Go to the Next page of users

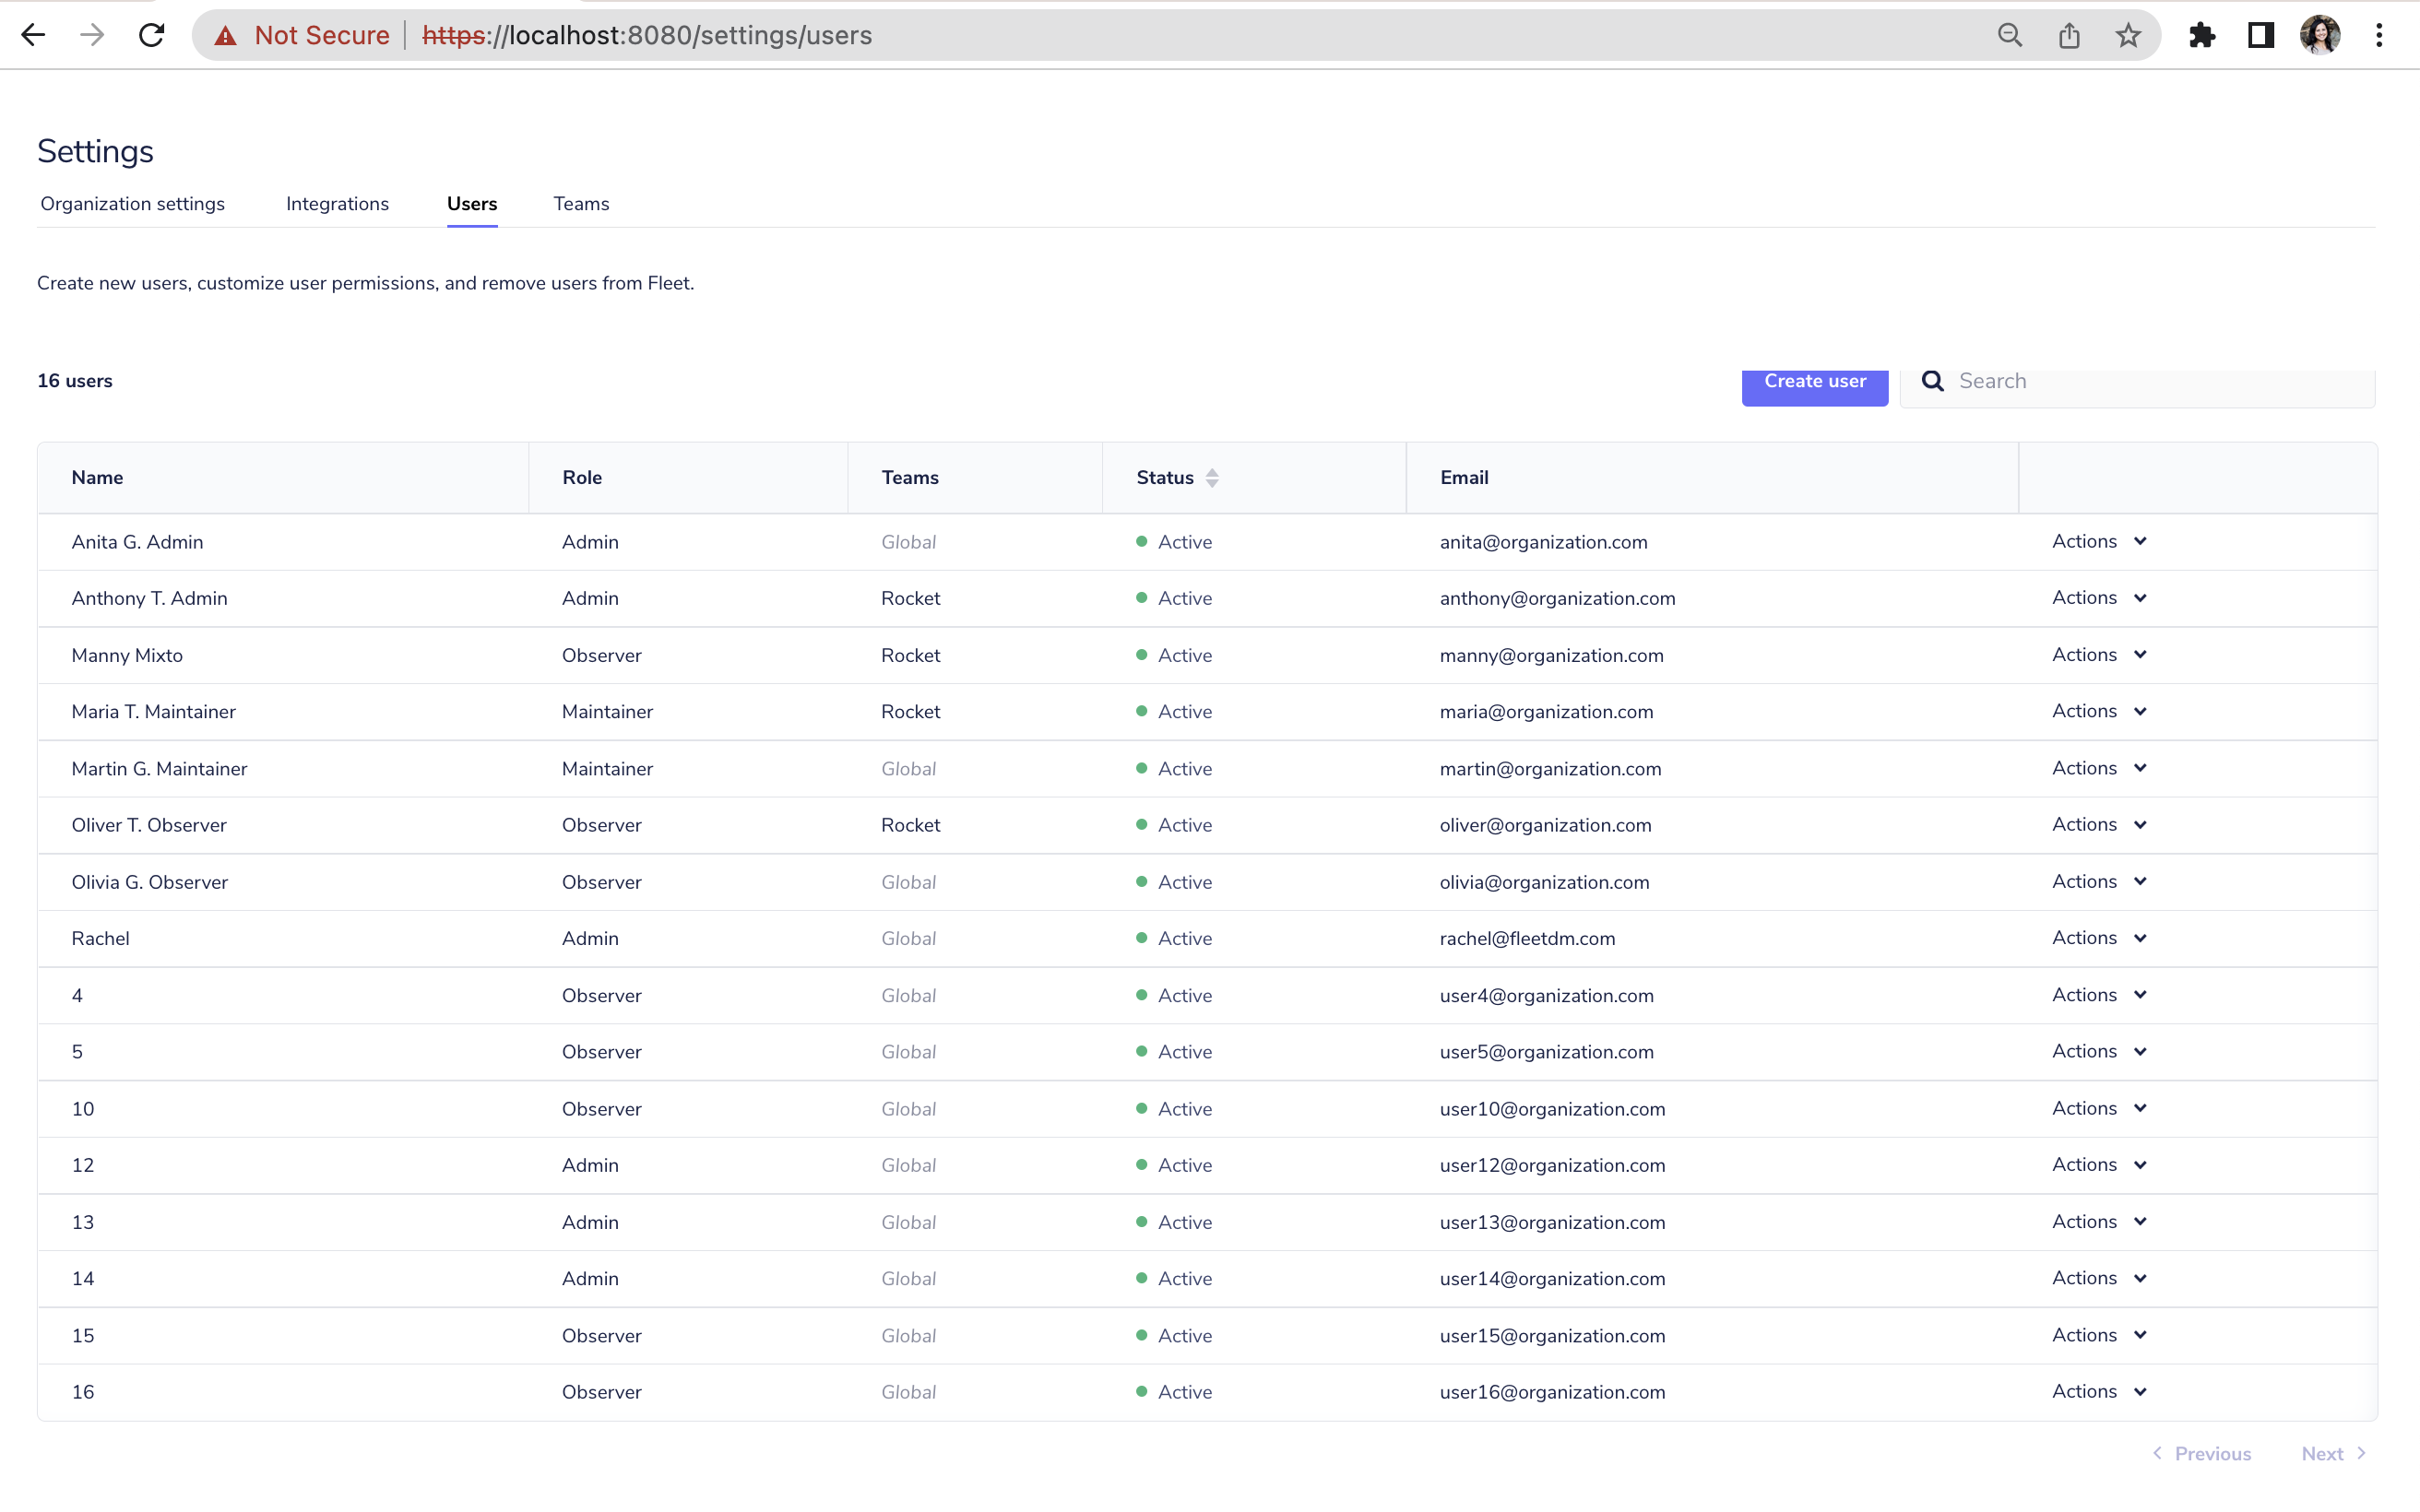2327,1453
